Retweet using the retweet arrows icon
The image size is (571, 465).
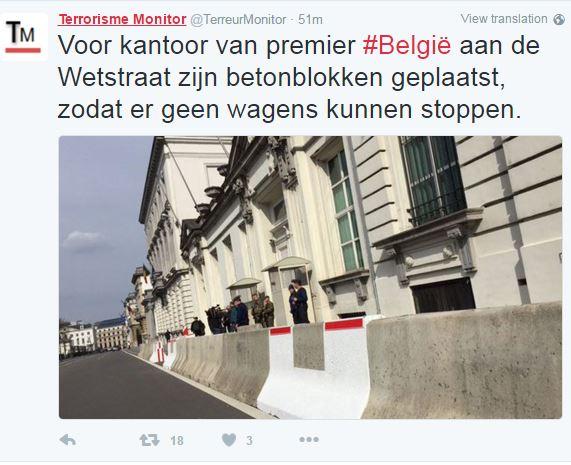click(x=150, y=440)
